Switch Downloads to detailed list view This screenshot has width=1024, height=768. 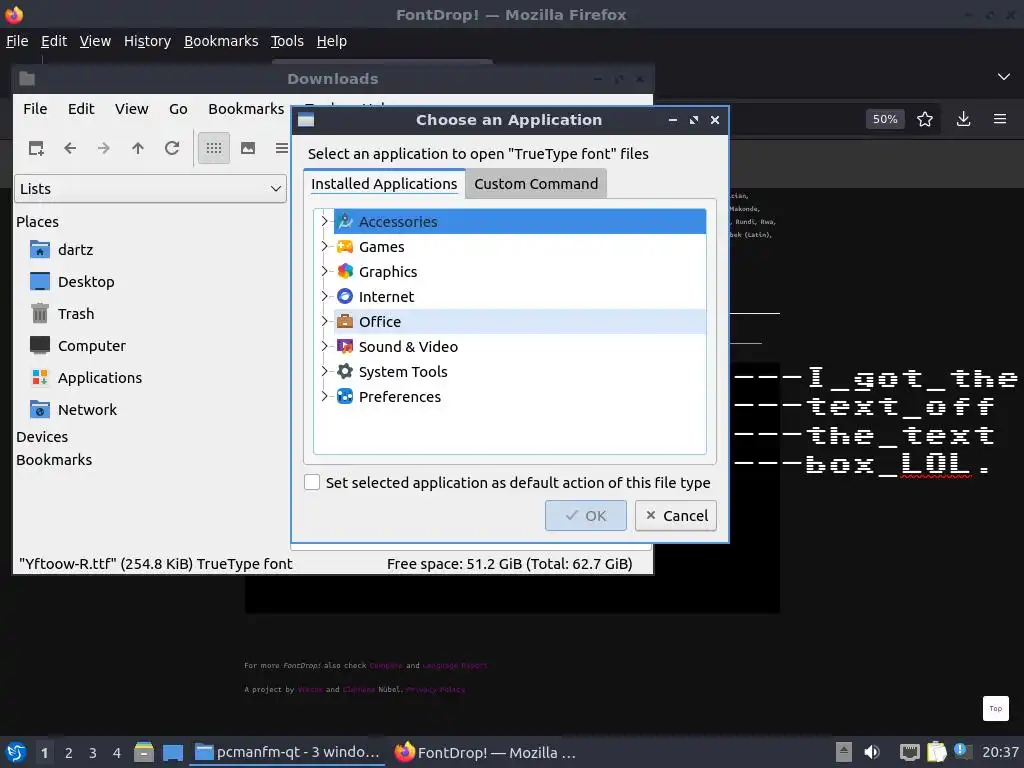coord(281,148)
